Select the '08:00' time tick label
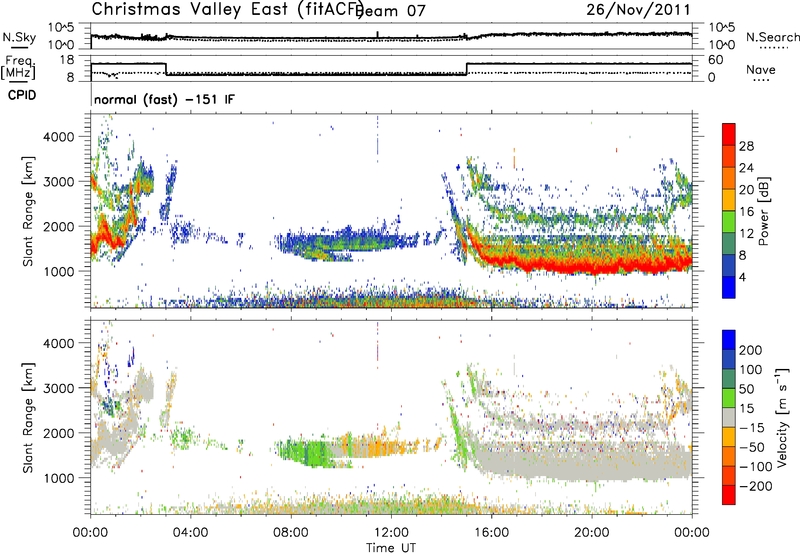The height and width of the screenshot is (554, 800). pos(291,533)
